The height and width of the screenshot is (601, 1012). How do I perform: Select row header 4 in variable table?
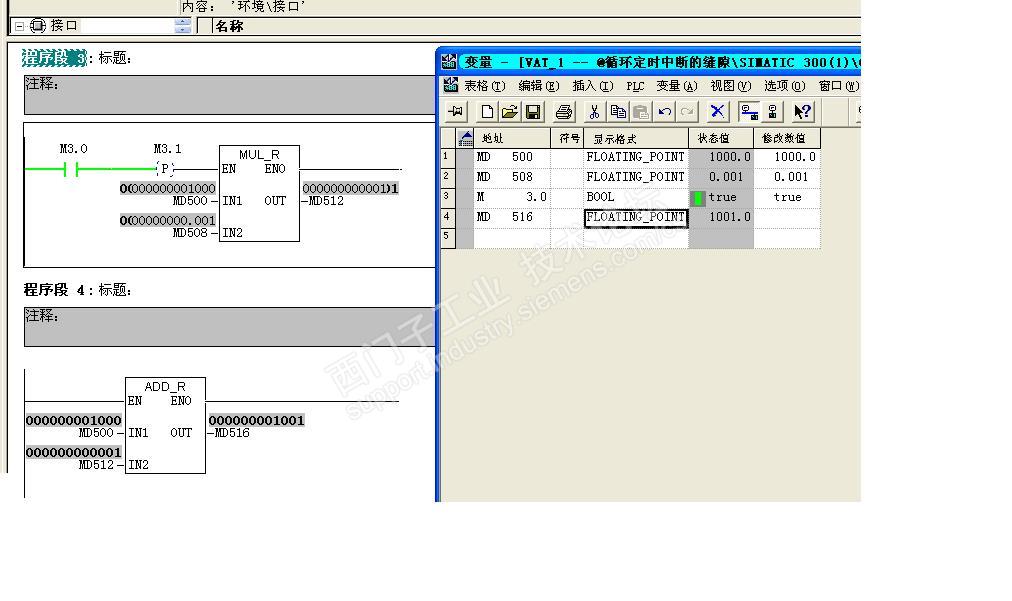(x=448, y=218)
